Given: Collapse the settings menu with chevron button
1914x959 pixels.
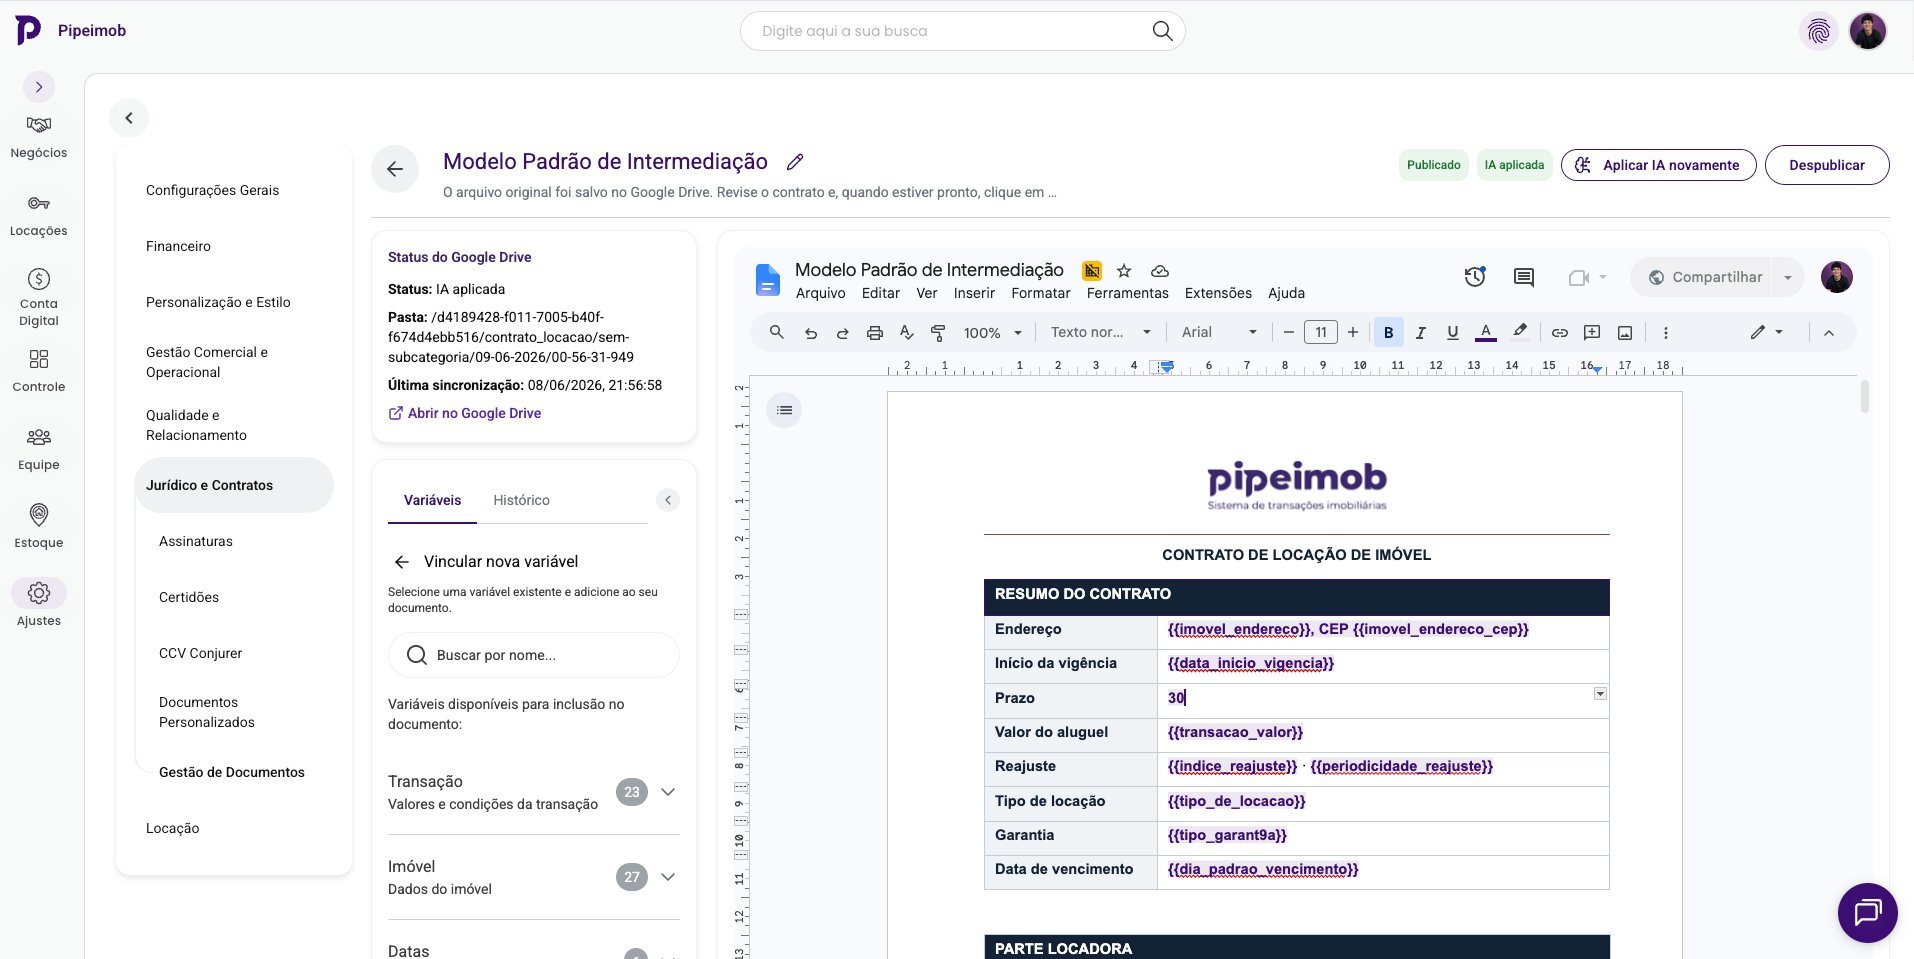Looking at the screenshot, I should pyautogui.click(x=129, y=118).
